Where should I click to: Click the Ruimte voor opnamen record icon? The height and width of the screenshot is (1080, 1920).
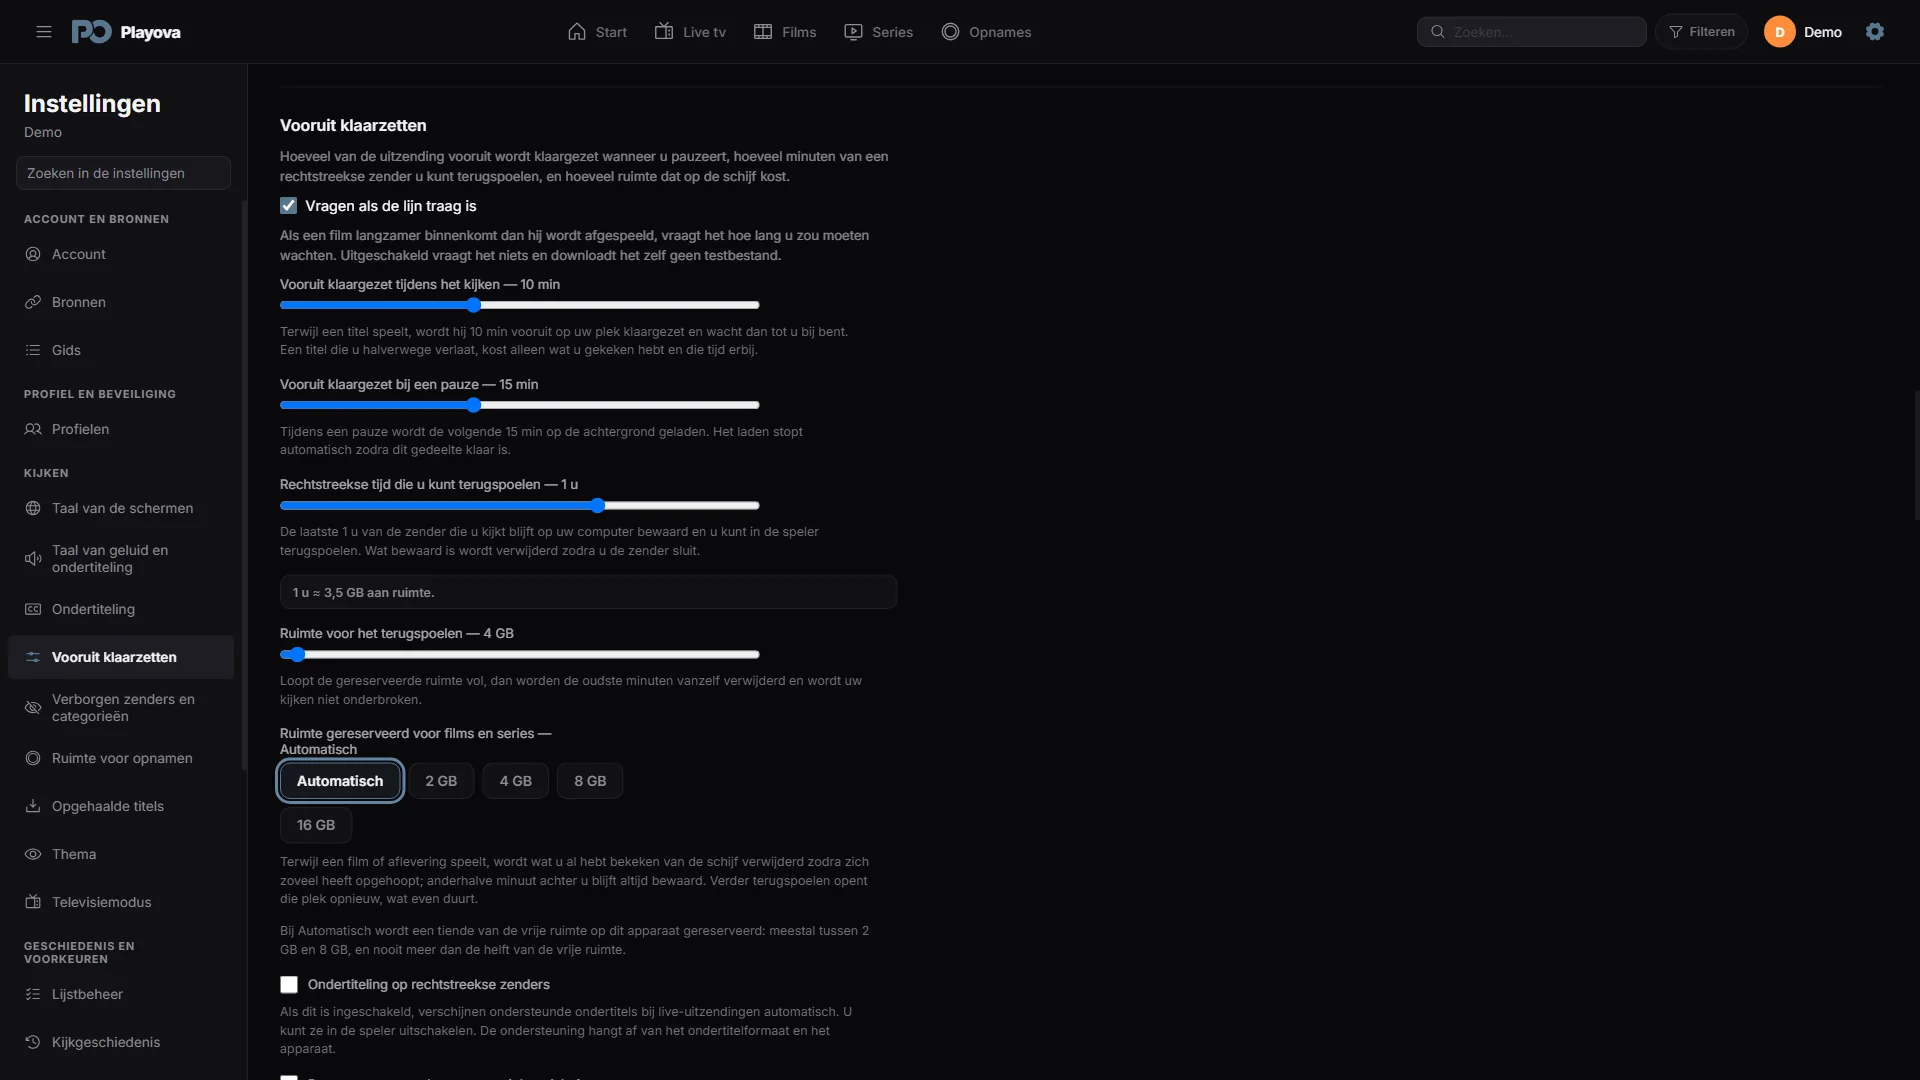click(x=33, y=758)
